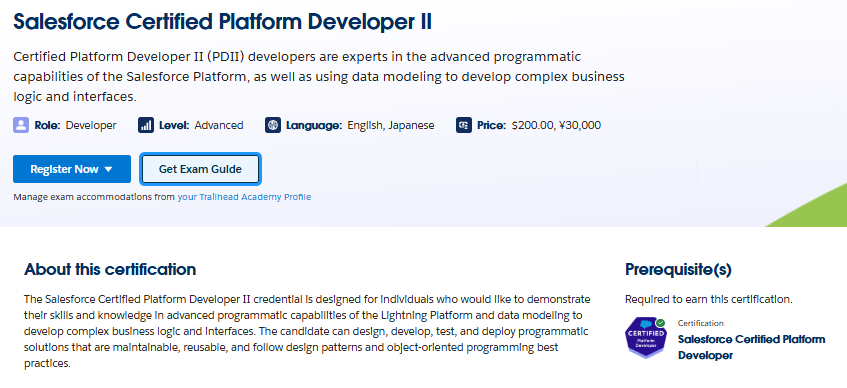Screen dimensions: 847x388
Task: Open the Register Now dropdown
Action: click(x=72, y=169)
